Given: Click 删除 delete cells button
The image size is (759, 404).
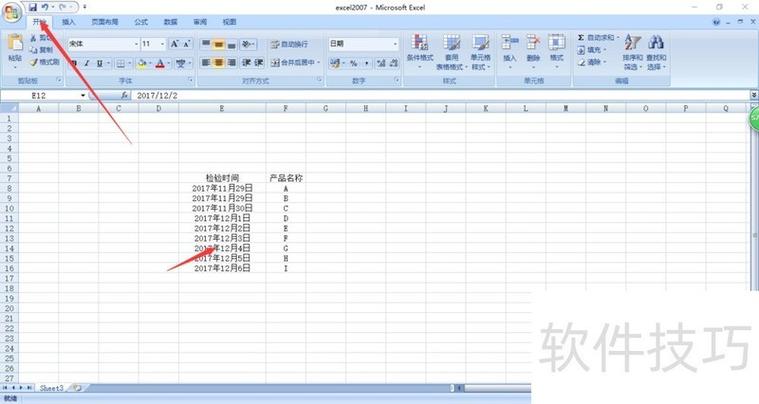Looking at the screenshot, I should pyautogui.click(x=533, y=52).
